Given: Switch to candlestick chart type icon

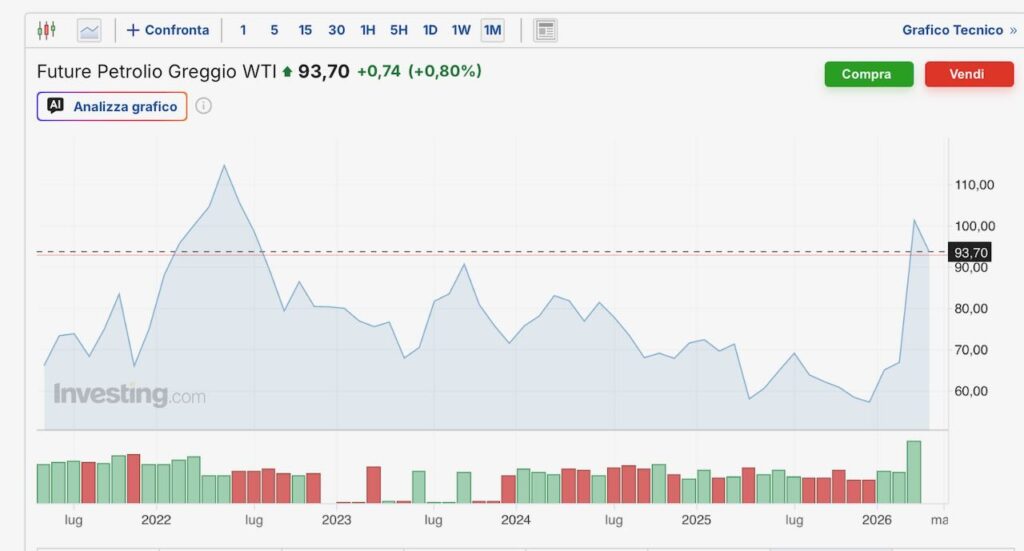Looking at the screenshot, I should 46,30.
